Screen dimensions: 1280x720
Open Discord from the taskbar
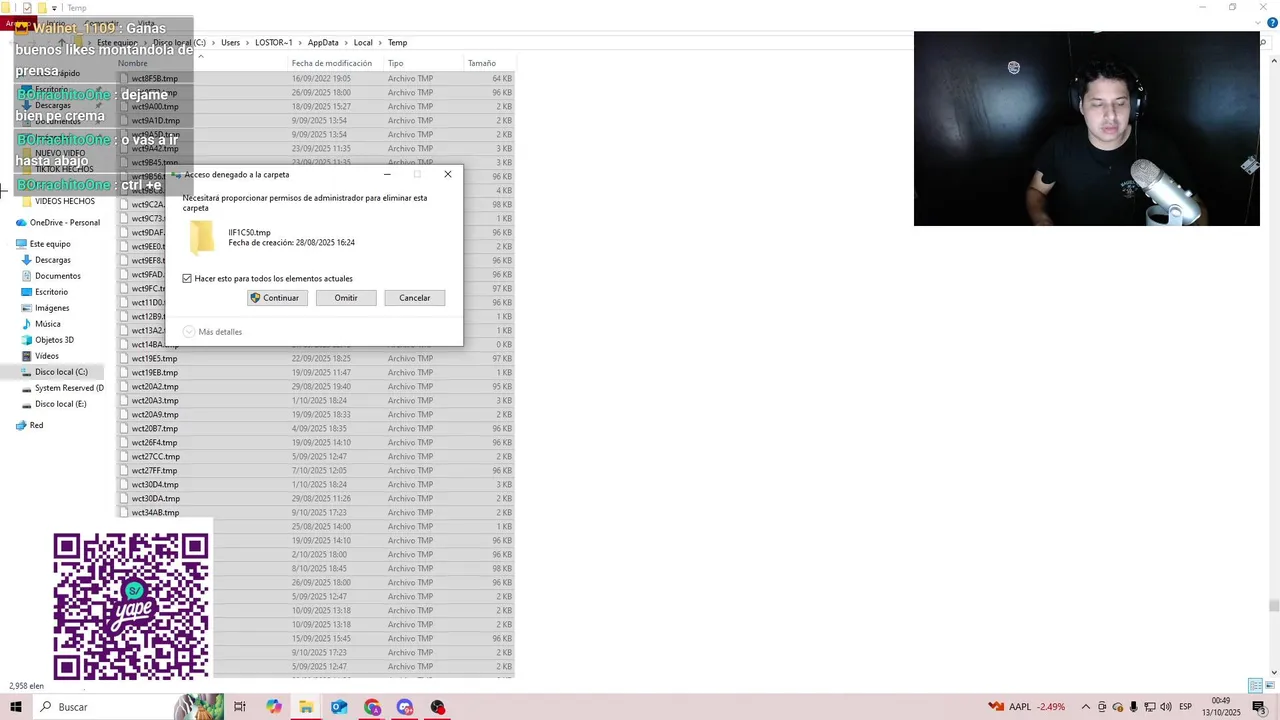(405, 707)
